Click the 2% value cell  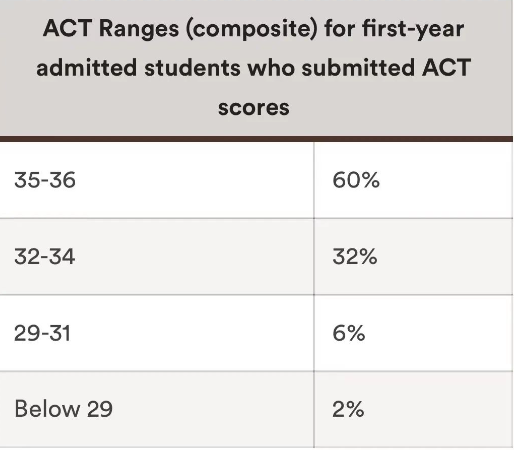click(413, 409)
